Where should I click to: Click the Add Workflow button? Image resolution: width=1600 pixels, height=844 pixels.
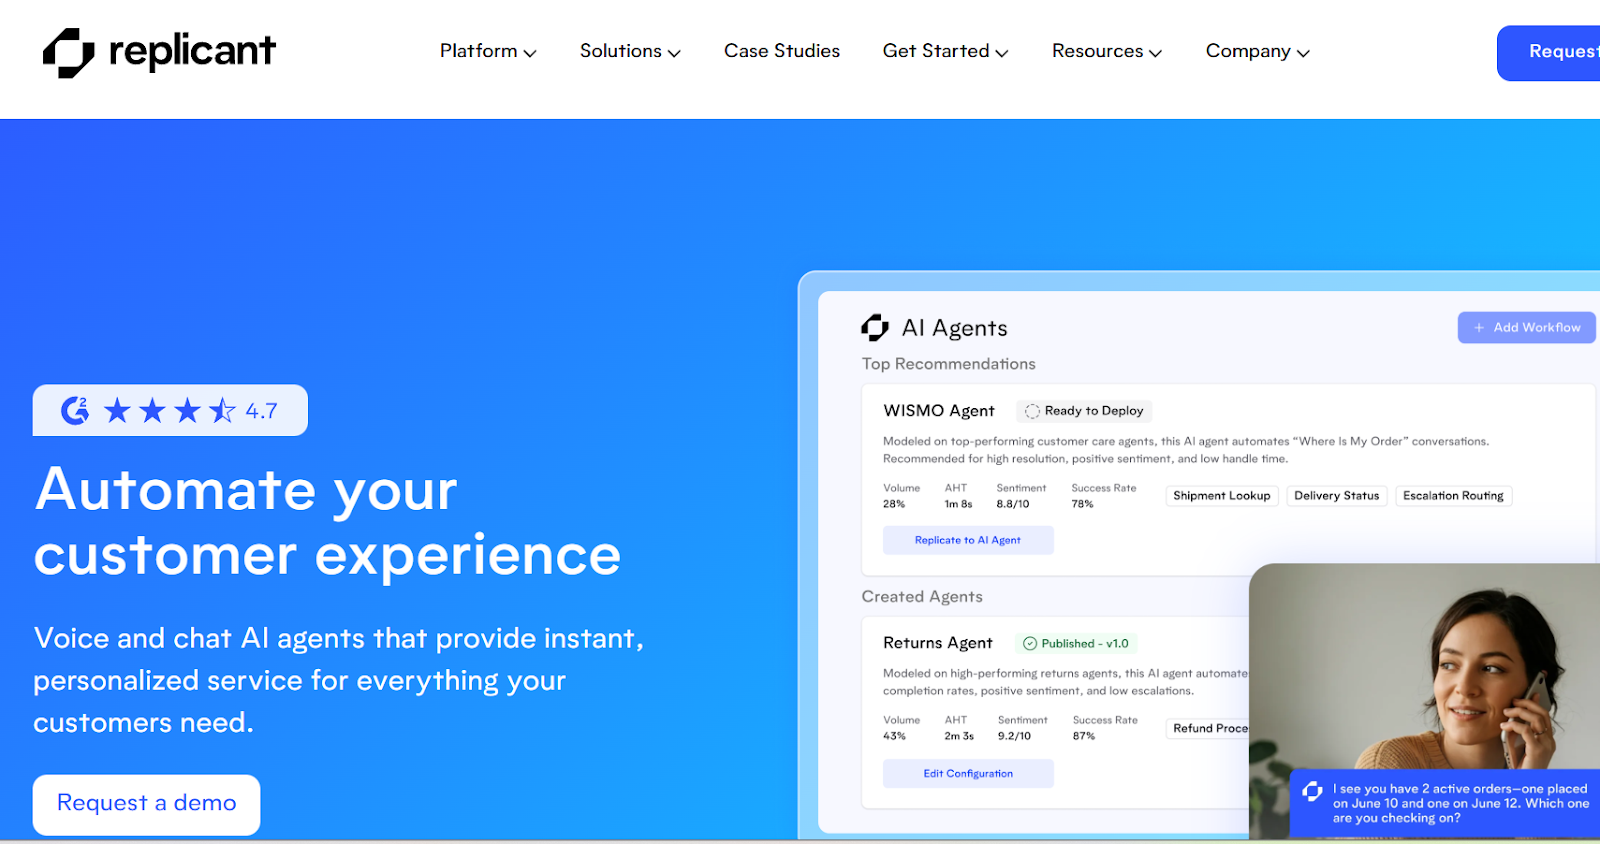(x=1526, y=327)
